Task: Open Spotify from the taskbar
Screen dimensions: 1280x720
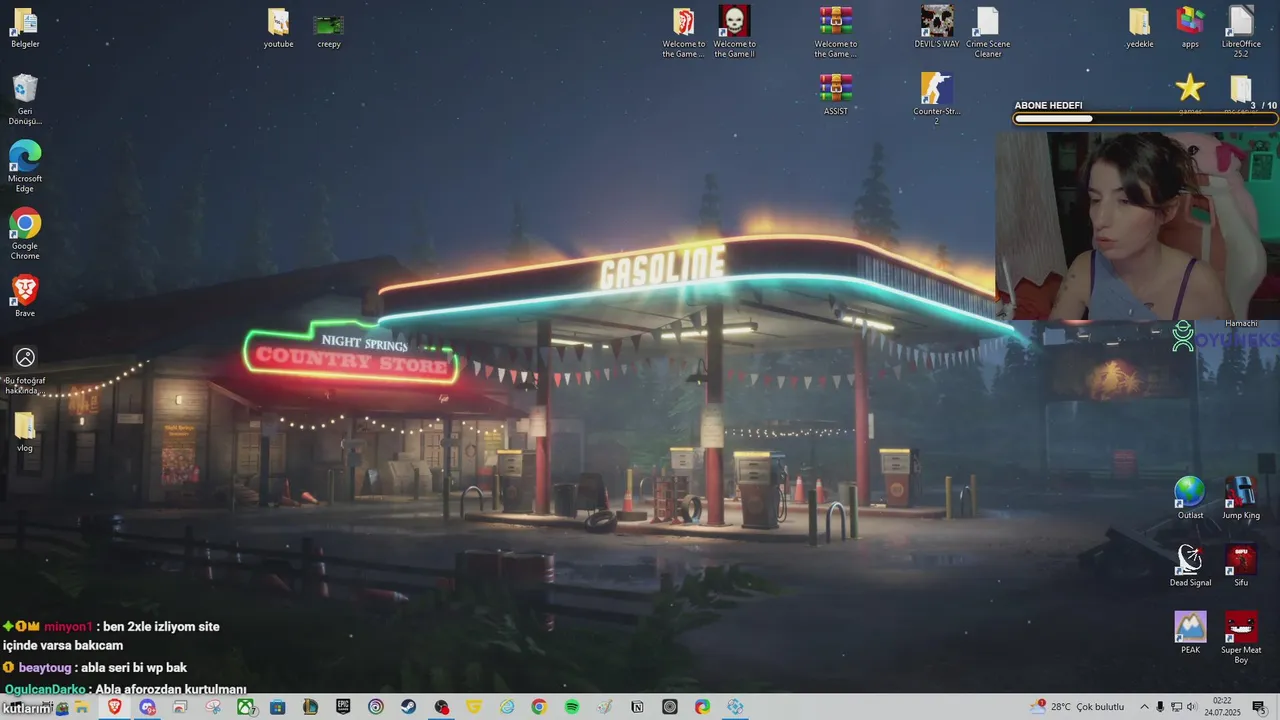Action: pyautogui.click(x=572, y=707)
